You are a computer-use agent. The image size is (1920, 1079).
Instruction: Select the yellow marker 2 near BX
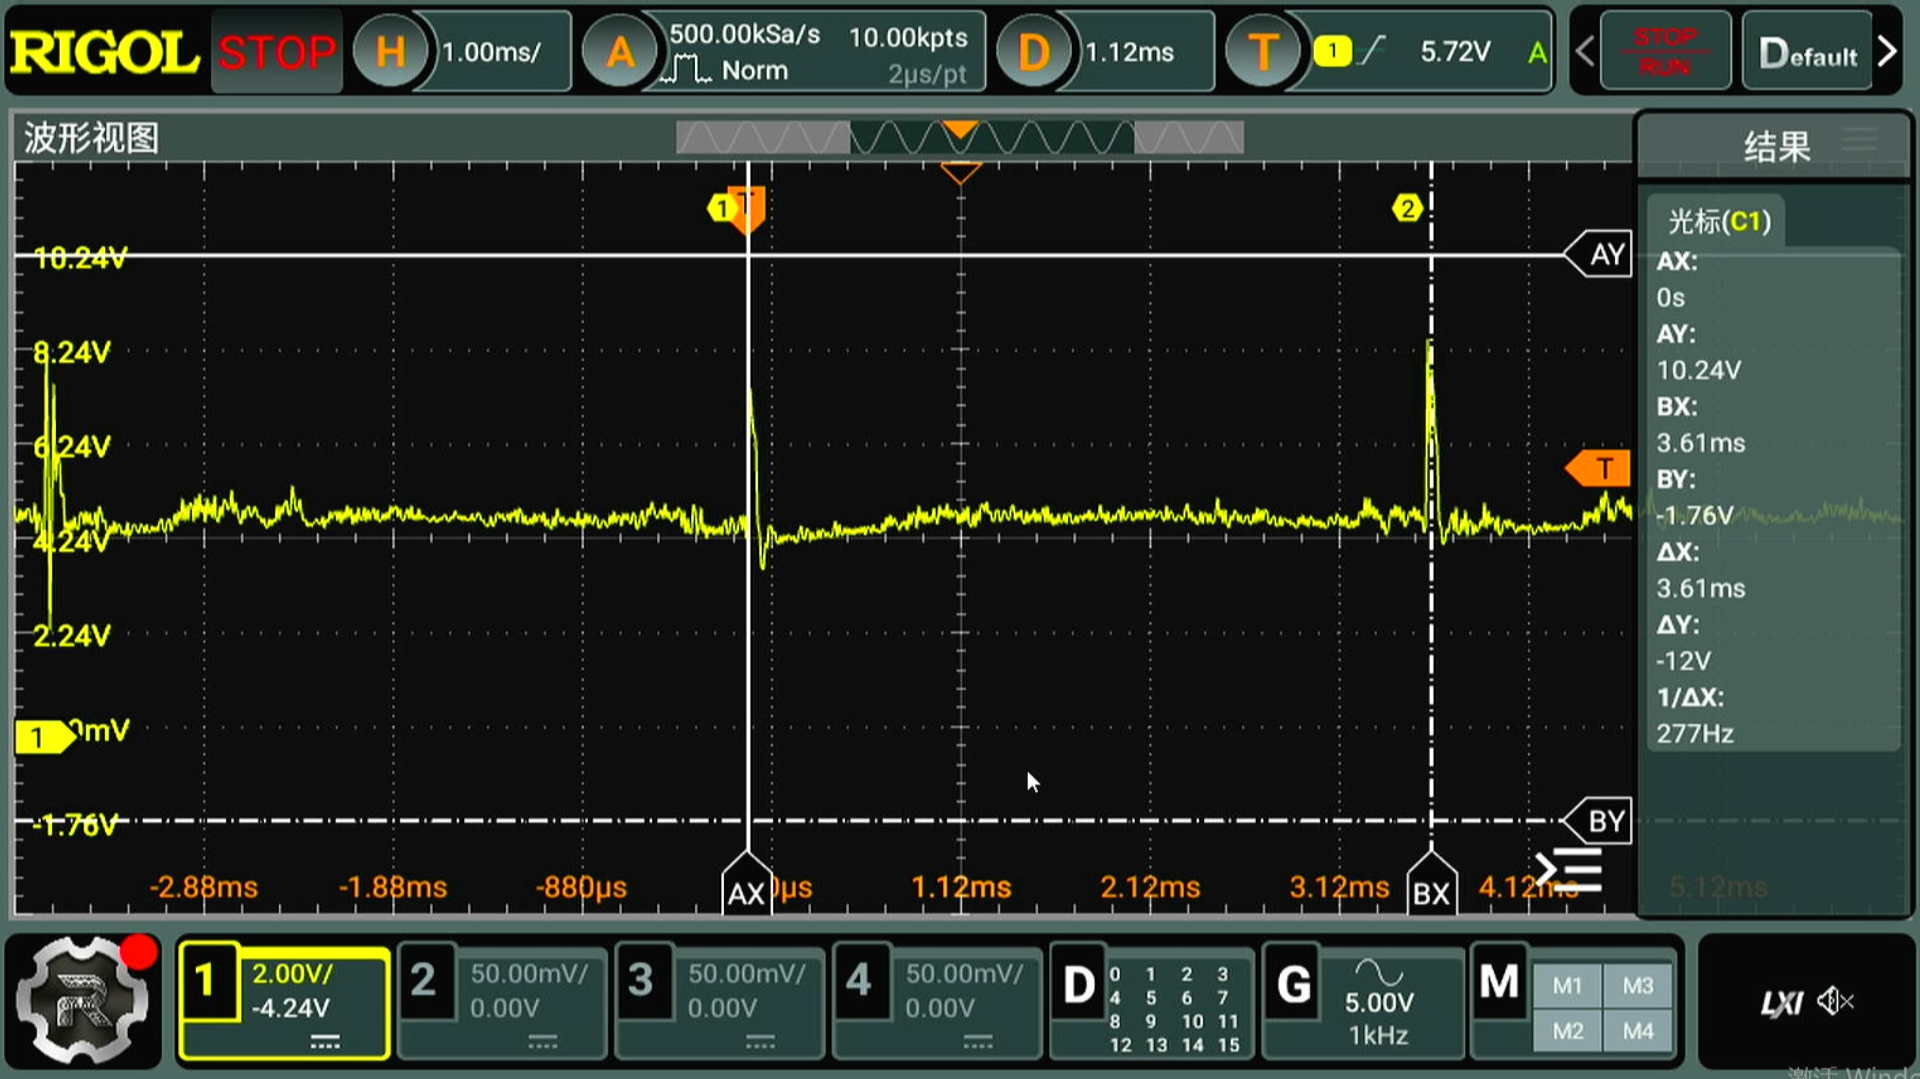(x=1407, y=208)
